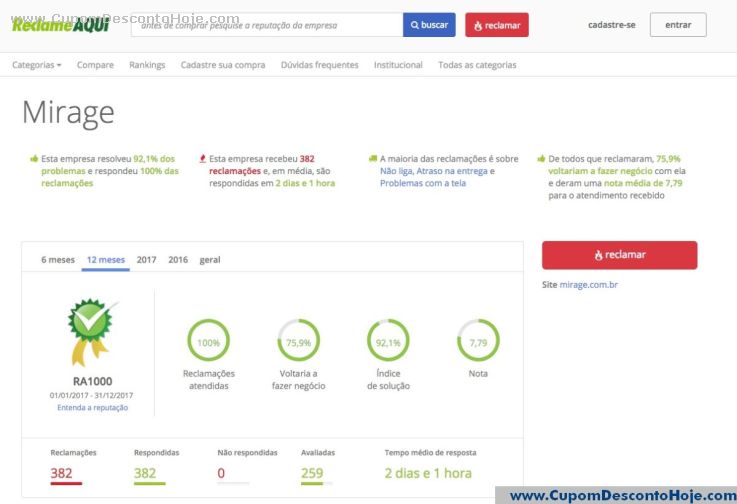Viewport: 737px width, 504px height.
Task: Switch to the 2017 tab
Action: coord(147,260)
